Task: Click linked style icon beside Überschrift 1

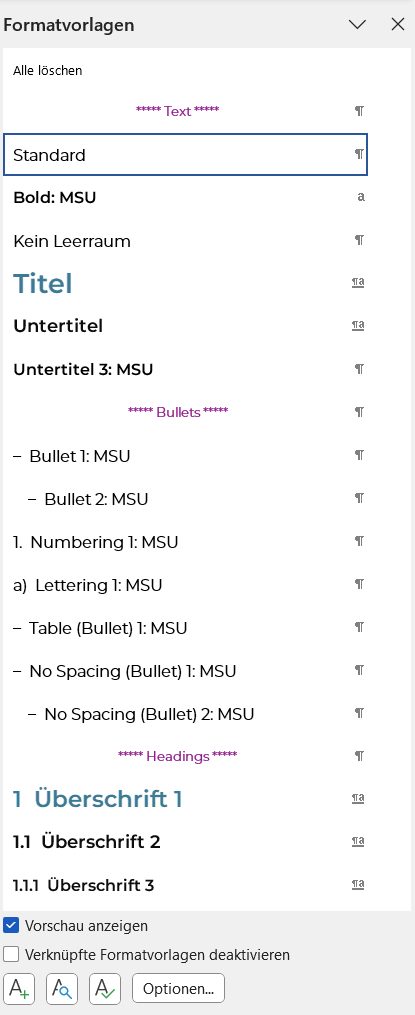Action: (x=358, y=798)
